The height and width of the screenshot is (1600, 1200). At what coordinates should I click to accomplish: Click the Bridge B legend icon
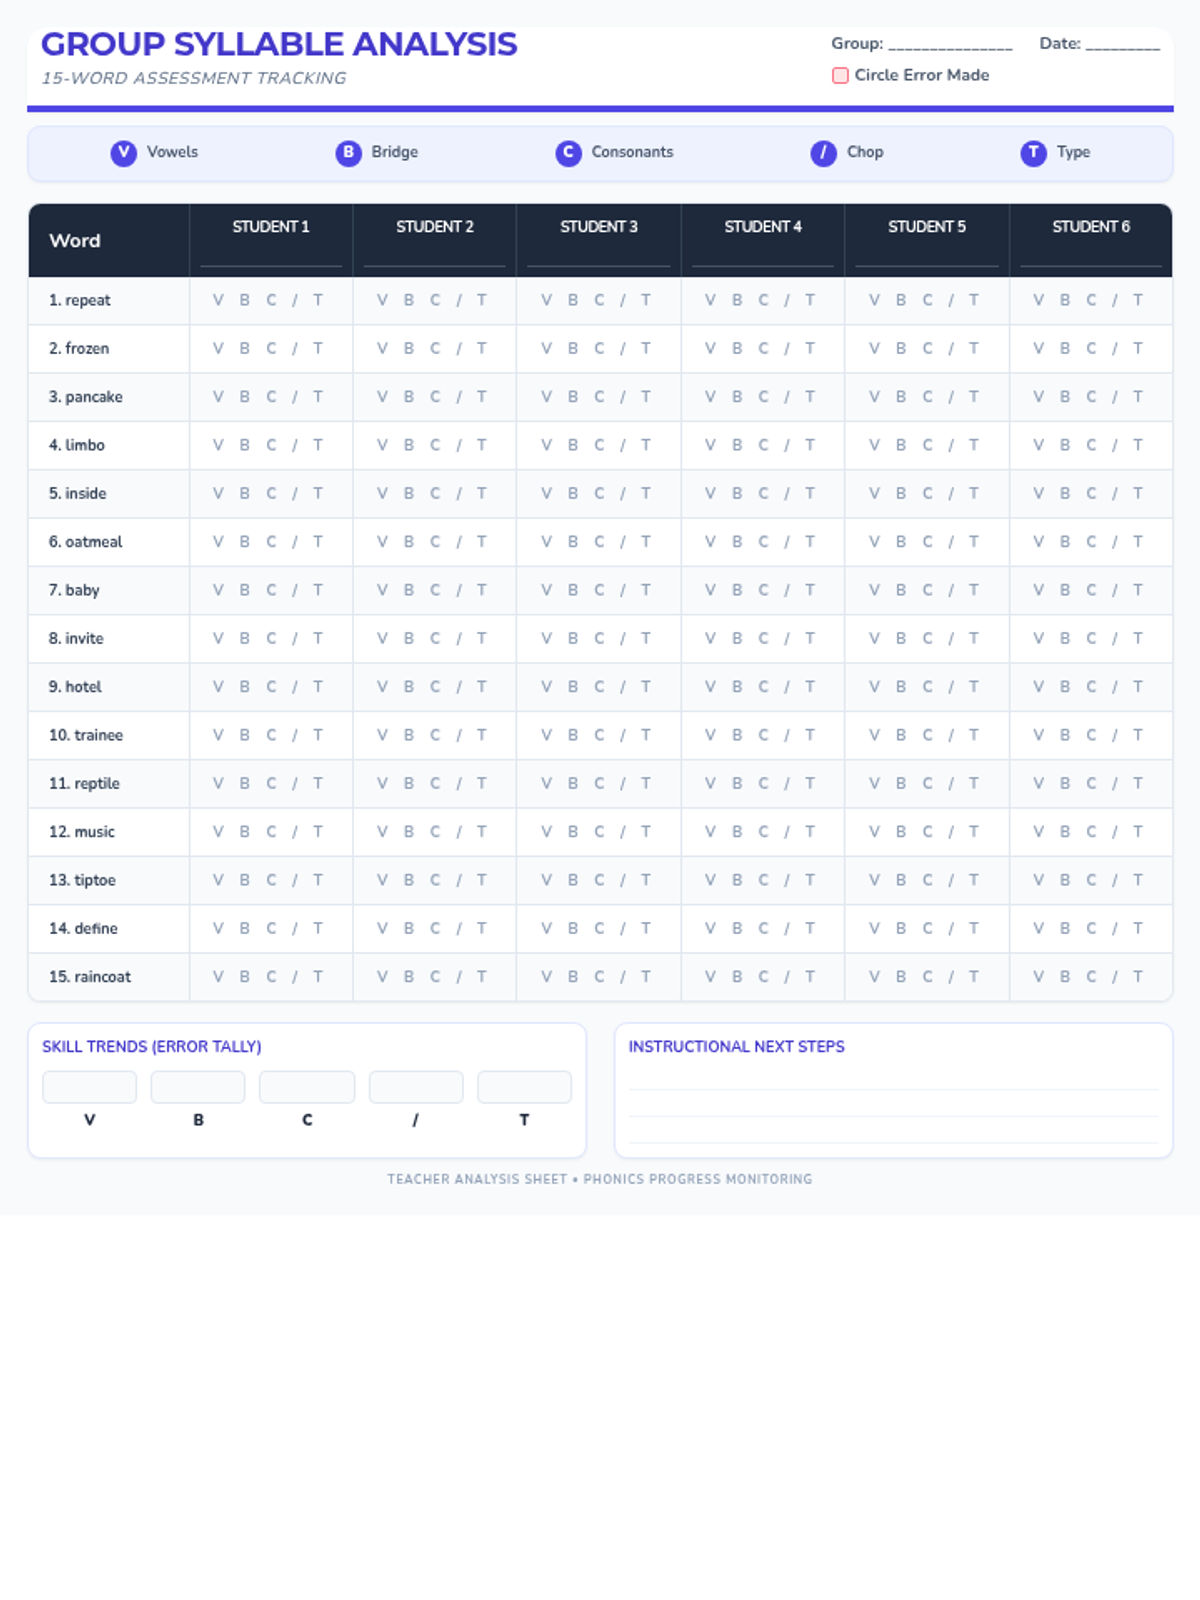pyautogui.click(x=348, y=153)
